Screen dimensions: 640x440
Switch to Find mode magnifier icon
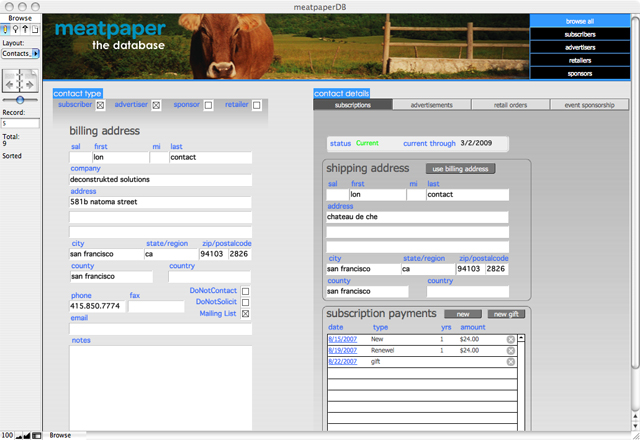(x=14, y=29)
